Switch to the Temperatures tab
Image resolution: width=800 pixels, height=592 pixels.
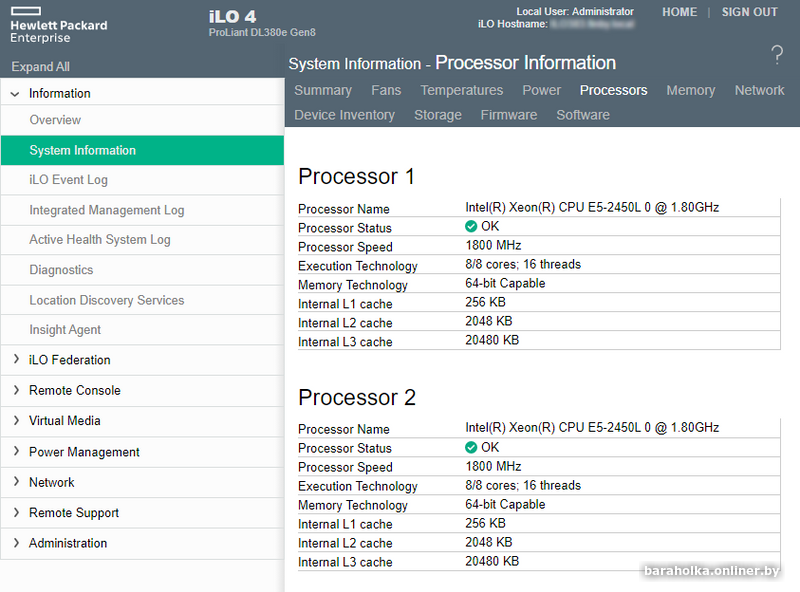462,90
